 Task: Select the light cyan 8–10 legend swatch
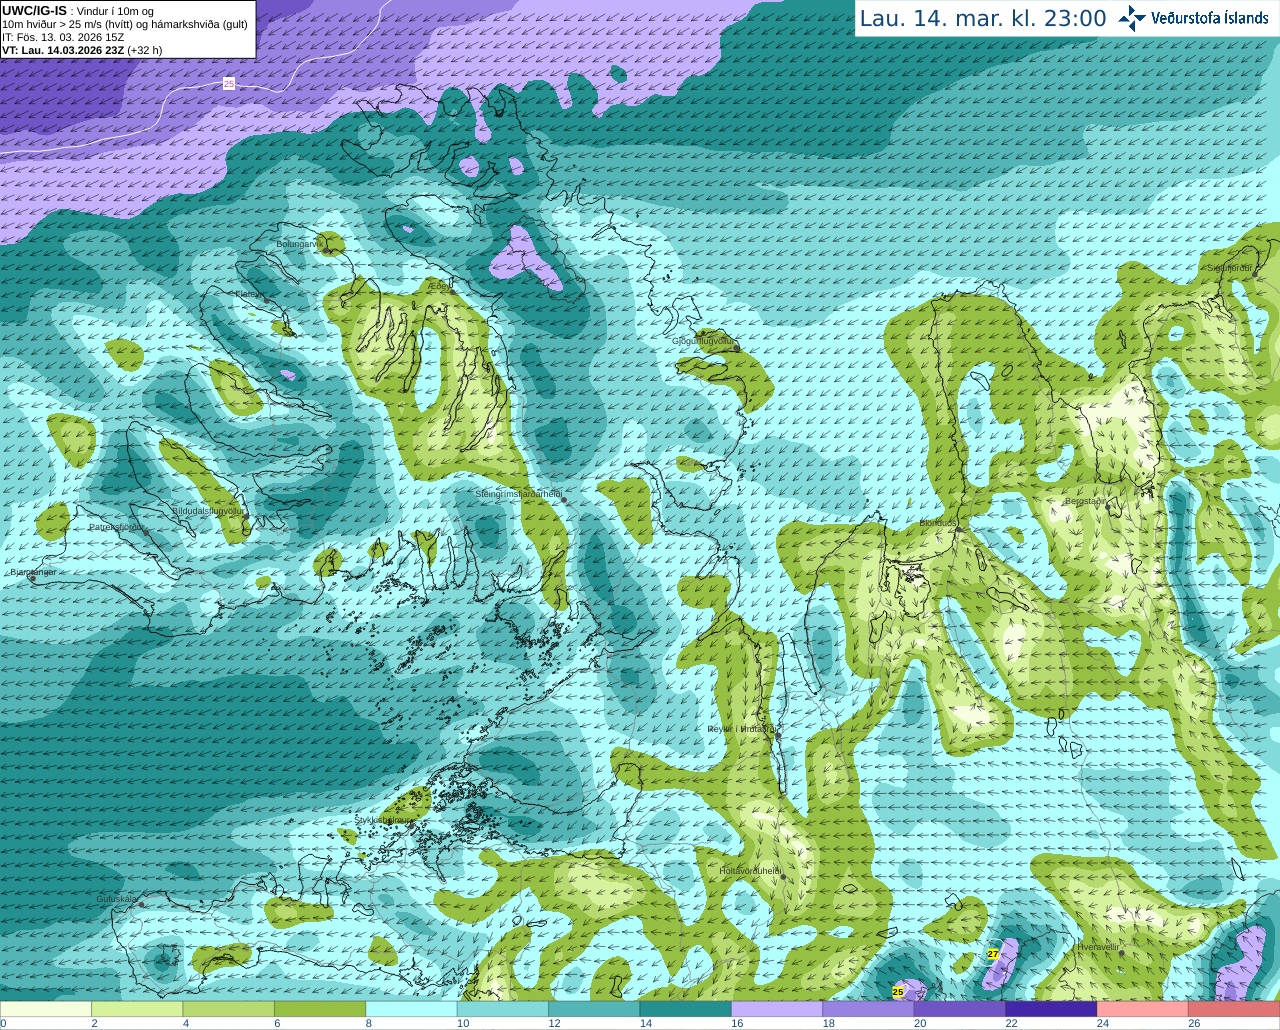(411, 1009)
